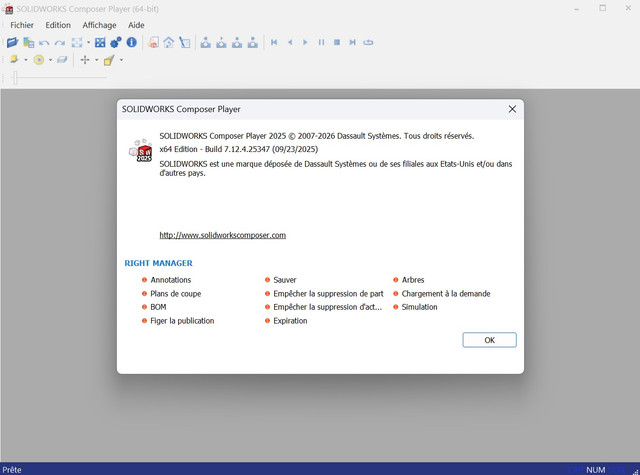Open dropdown next to yellow cube view icon
The width and height of the screenshot is (640, 475).
121,60
